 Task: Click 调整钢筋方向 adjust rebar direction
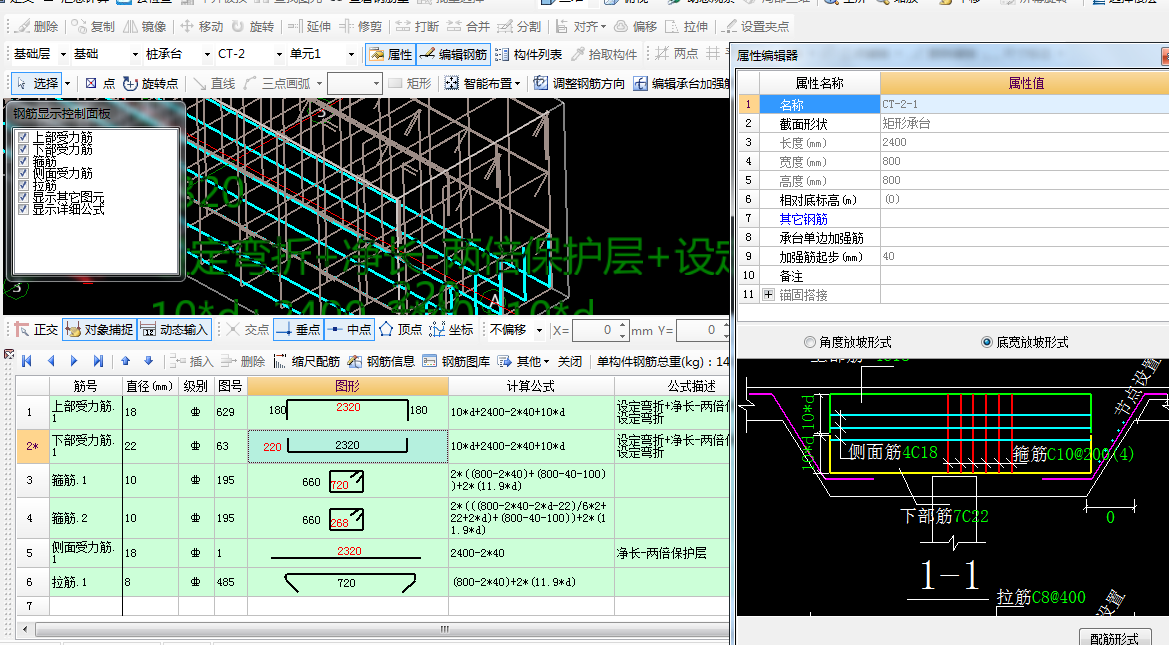pos(579,83)
